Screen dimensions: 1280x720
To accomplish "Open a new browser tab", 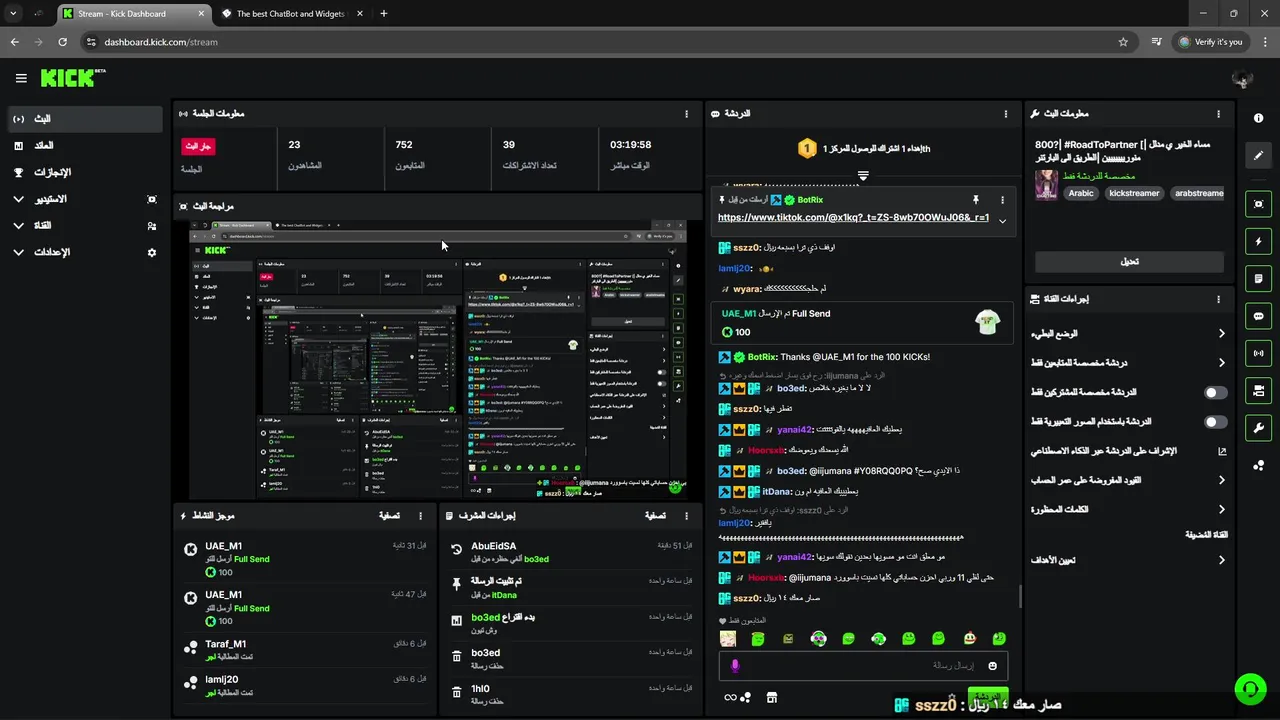I will (x=384, y=14).
